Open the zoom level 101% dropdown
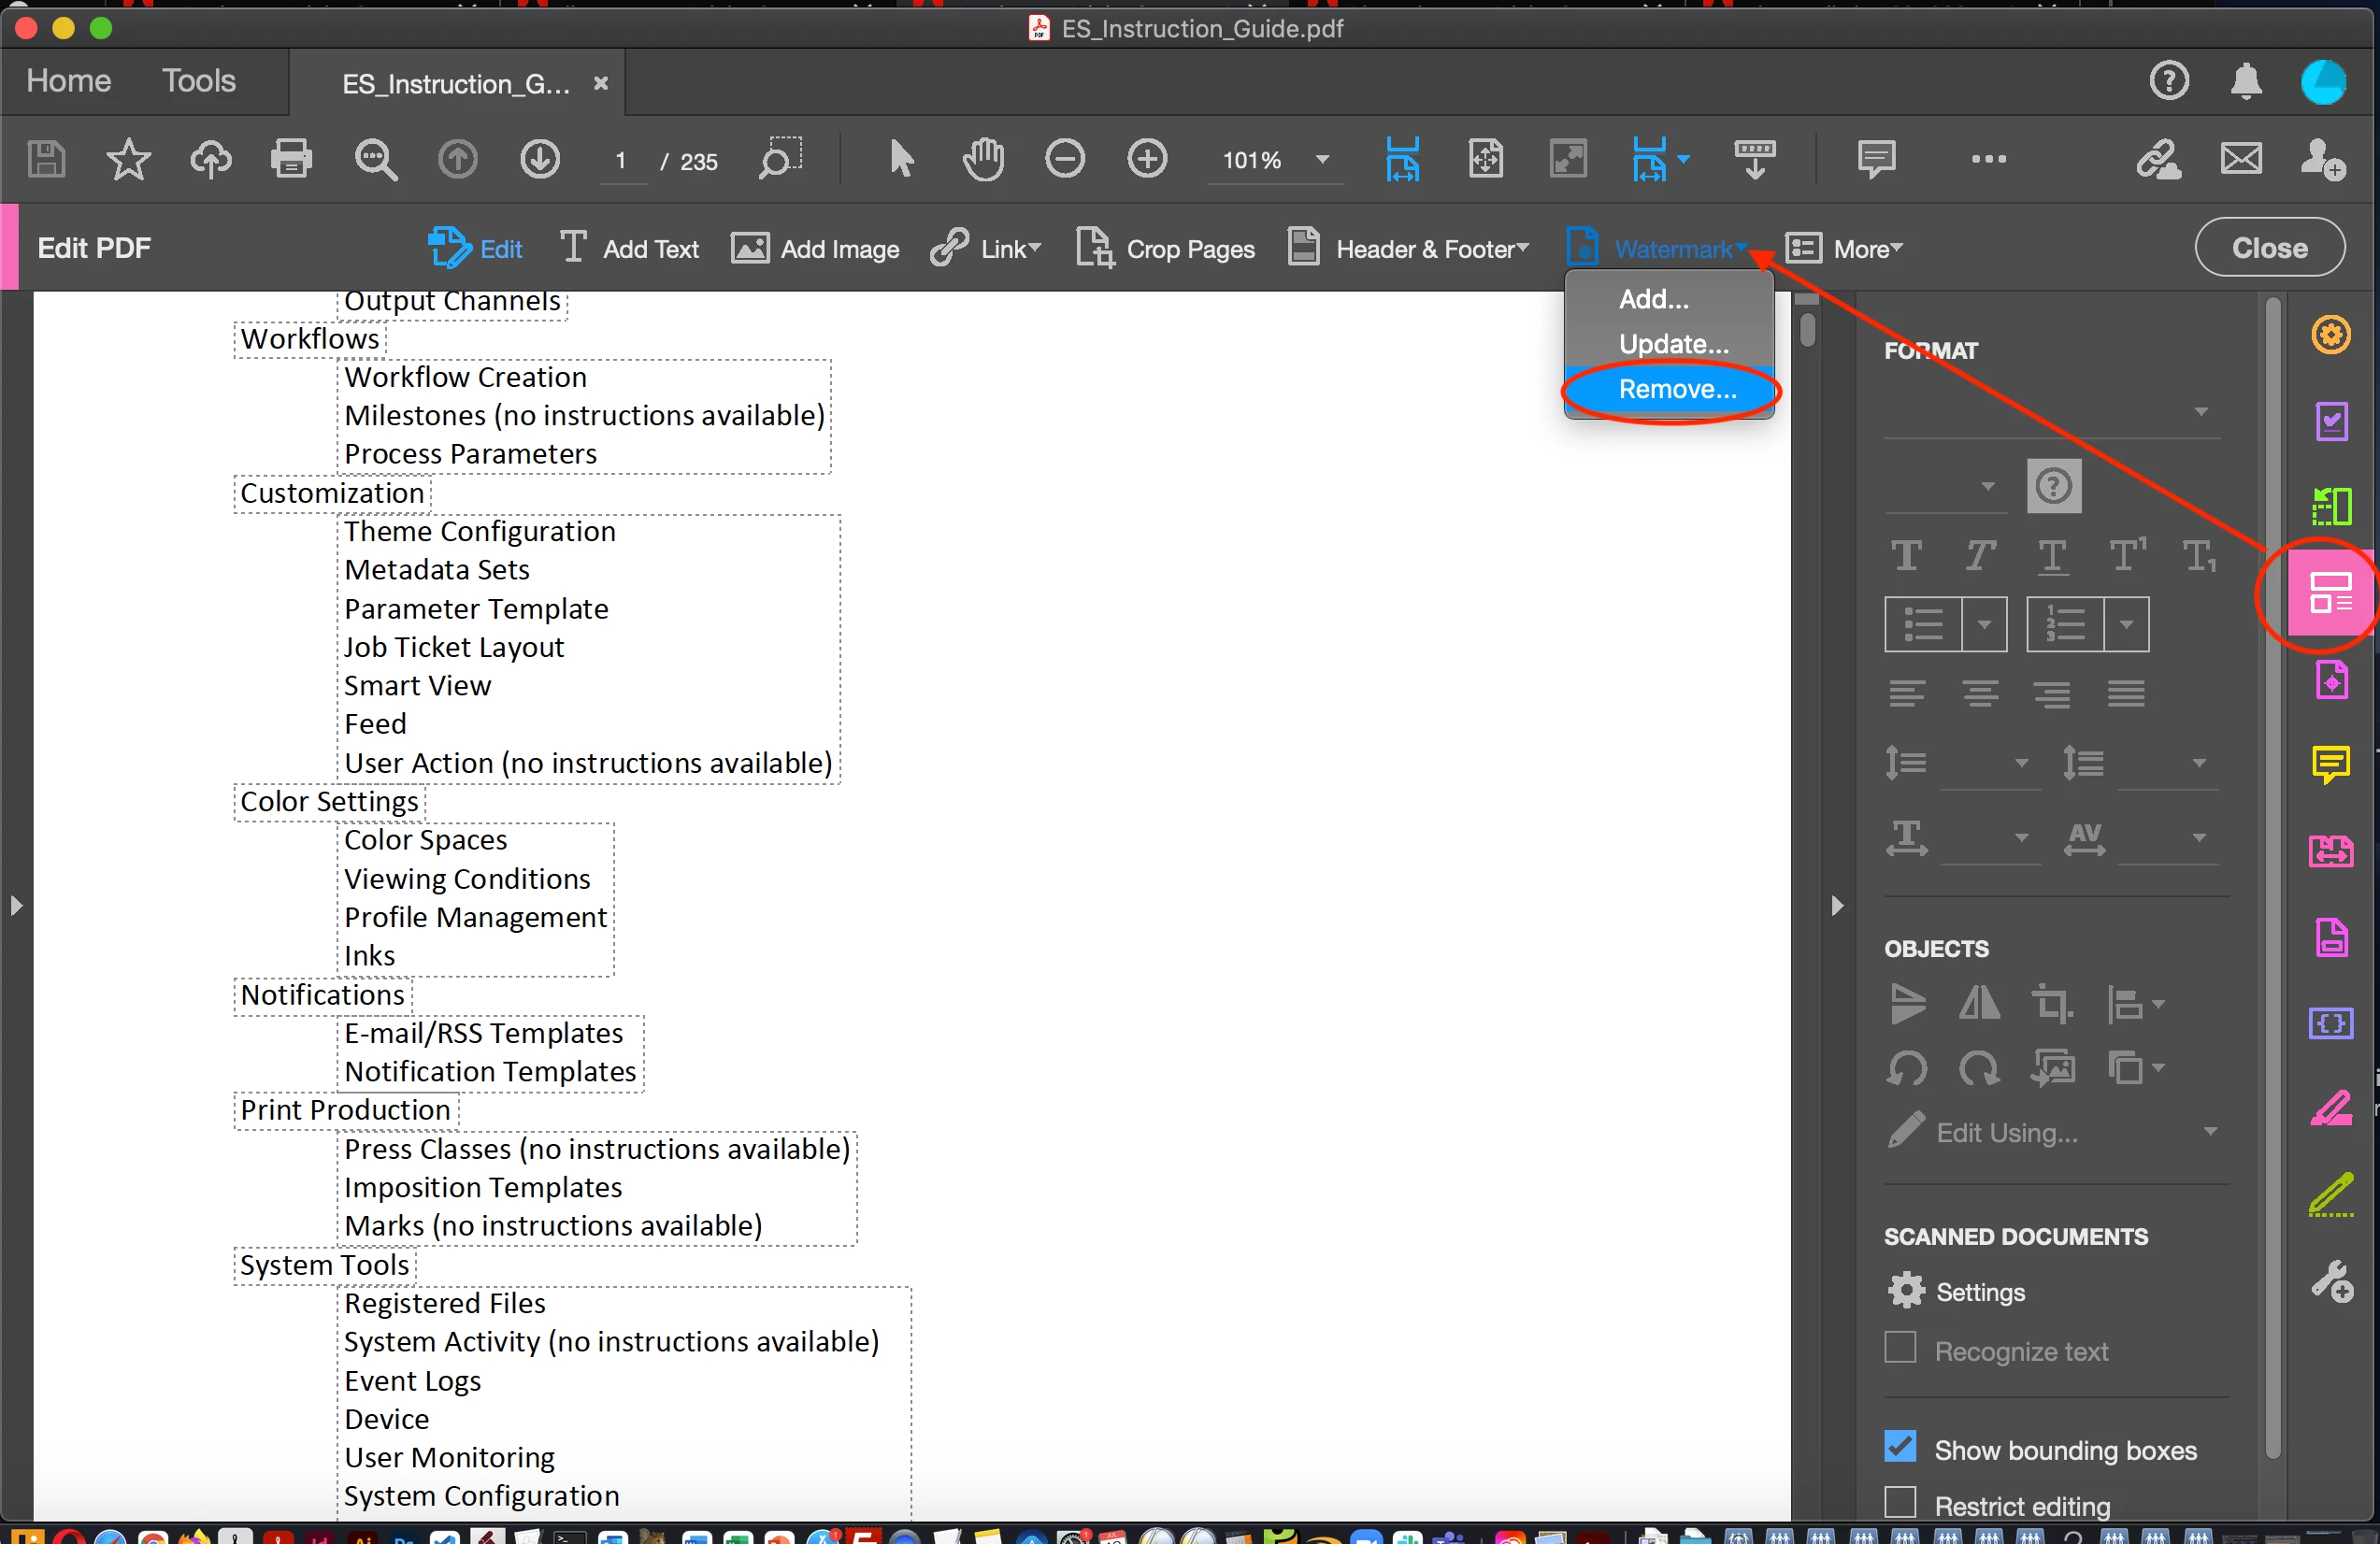 pos(1322,160)
